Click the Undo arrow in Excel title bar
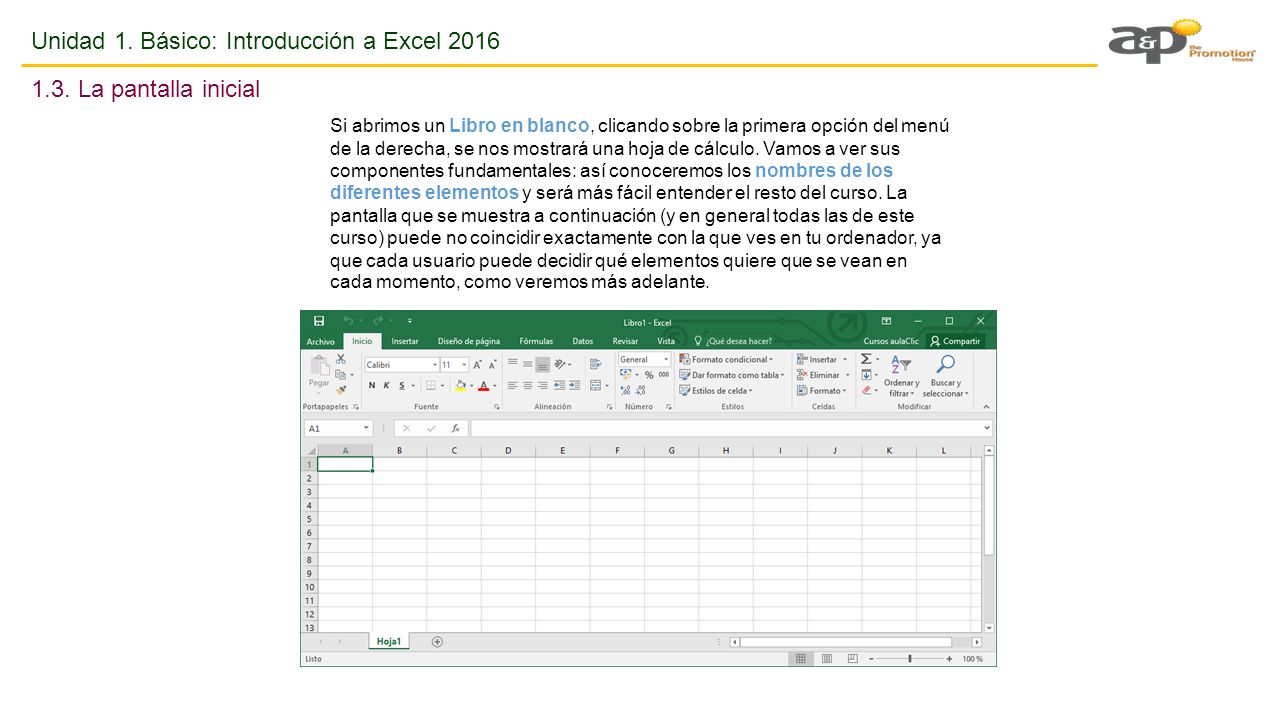Viewport: 1280px width, 720px height. [346, 321]
